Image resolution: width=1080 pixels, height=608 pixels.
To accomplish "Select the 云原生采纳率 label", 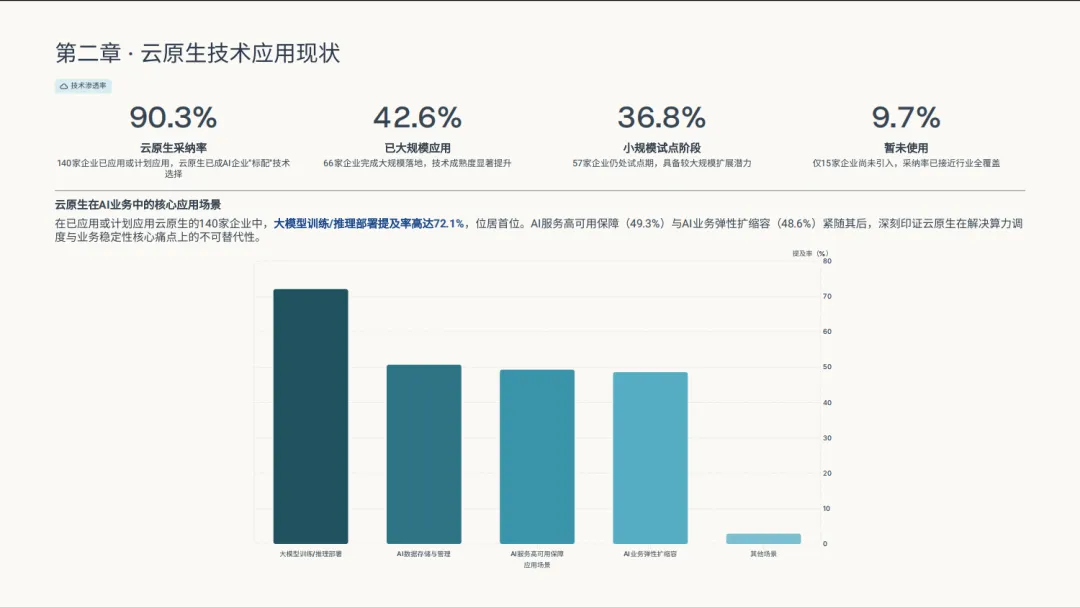I will pos(174,148).
